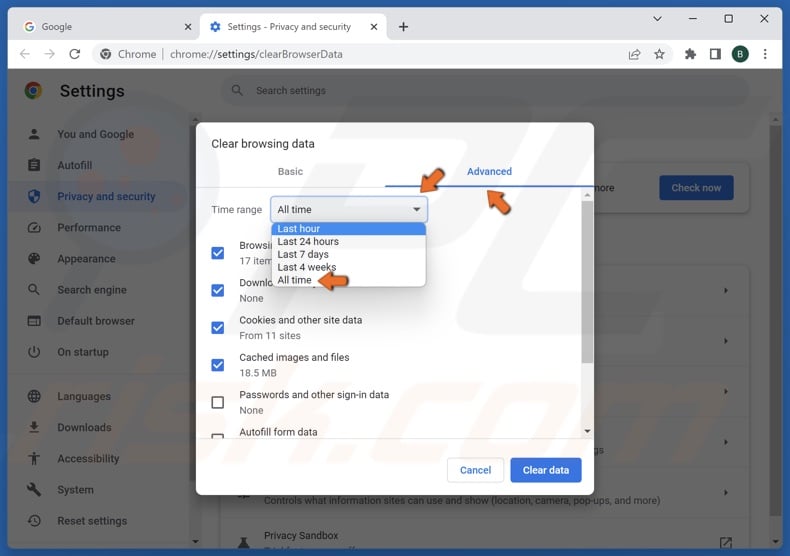This screenshot has width=790, height=556.
Task: Open Accessibility settings in sidebar
Action: (x=88, y=458)
